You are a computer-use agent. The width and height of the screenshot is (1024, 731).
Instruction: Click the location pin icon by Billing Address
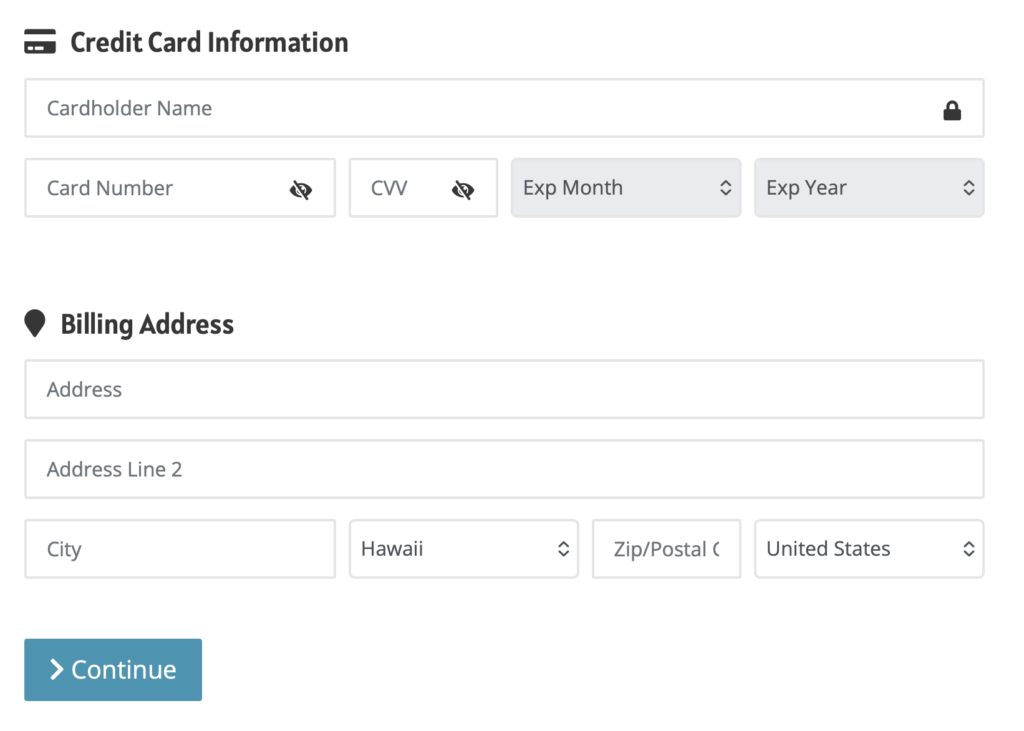pyautogui.click(x=35, y=323)
